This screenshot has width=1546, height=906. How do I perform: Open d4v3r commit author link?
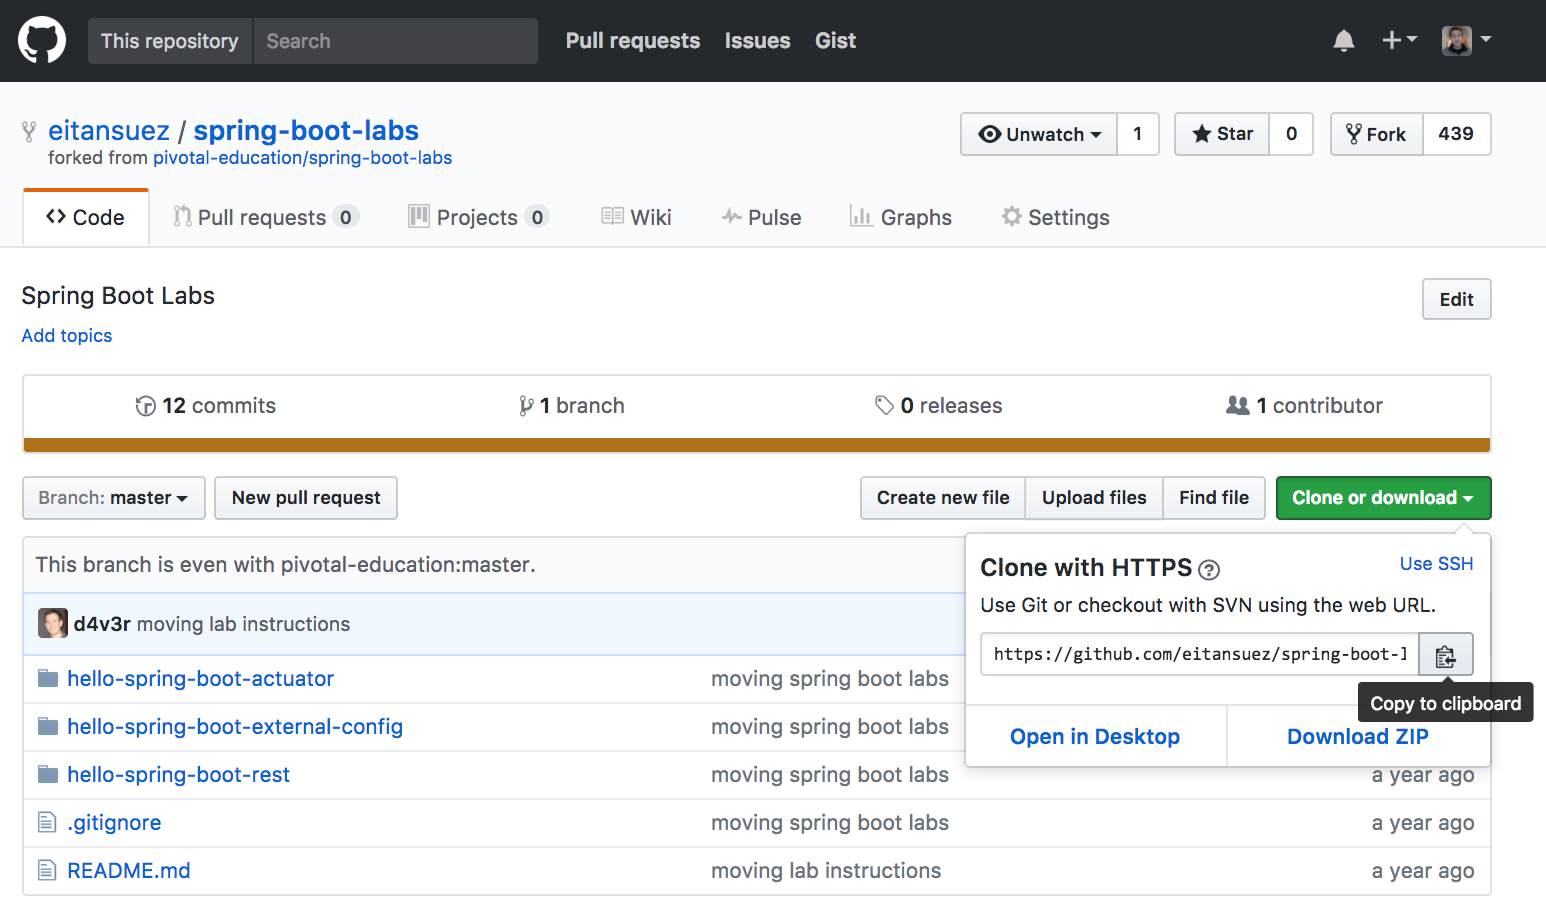[102, 624]
